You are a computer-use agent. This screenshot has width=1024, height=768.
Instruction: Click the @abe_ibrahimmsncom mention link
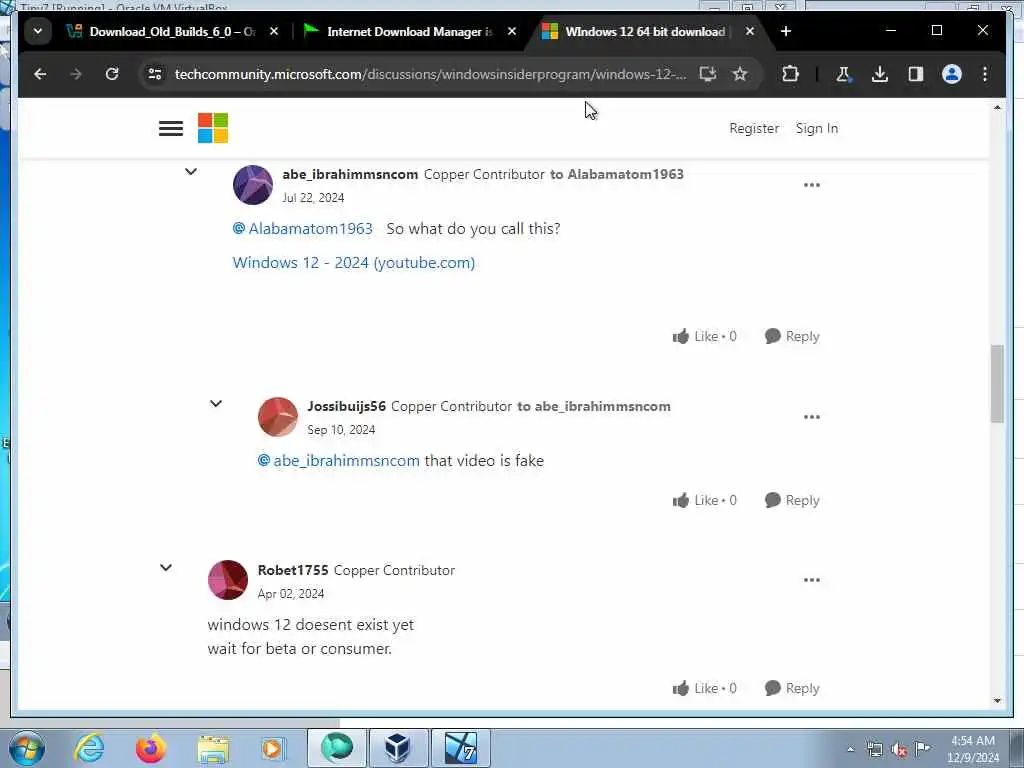[x=339, y=460]
